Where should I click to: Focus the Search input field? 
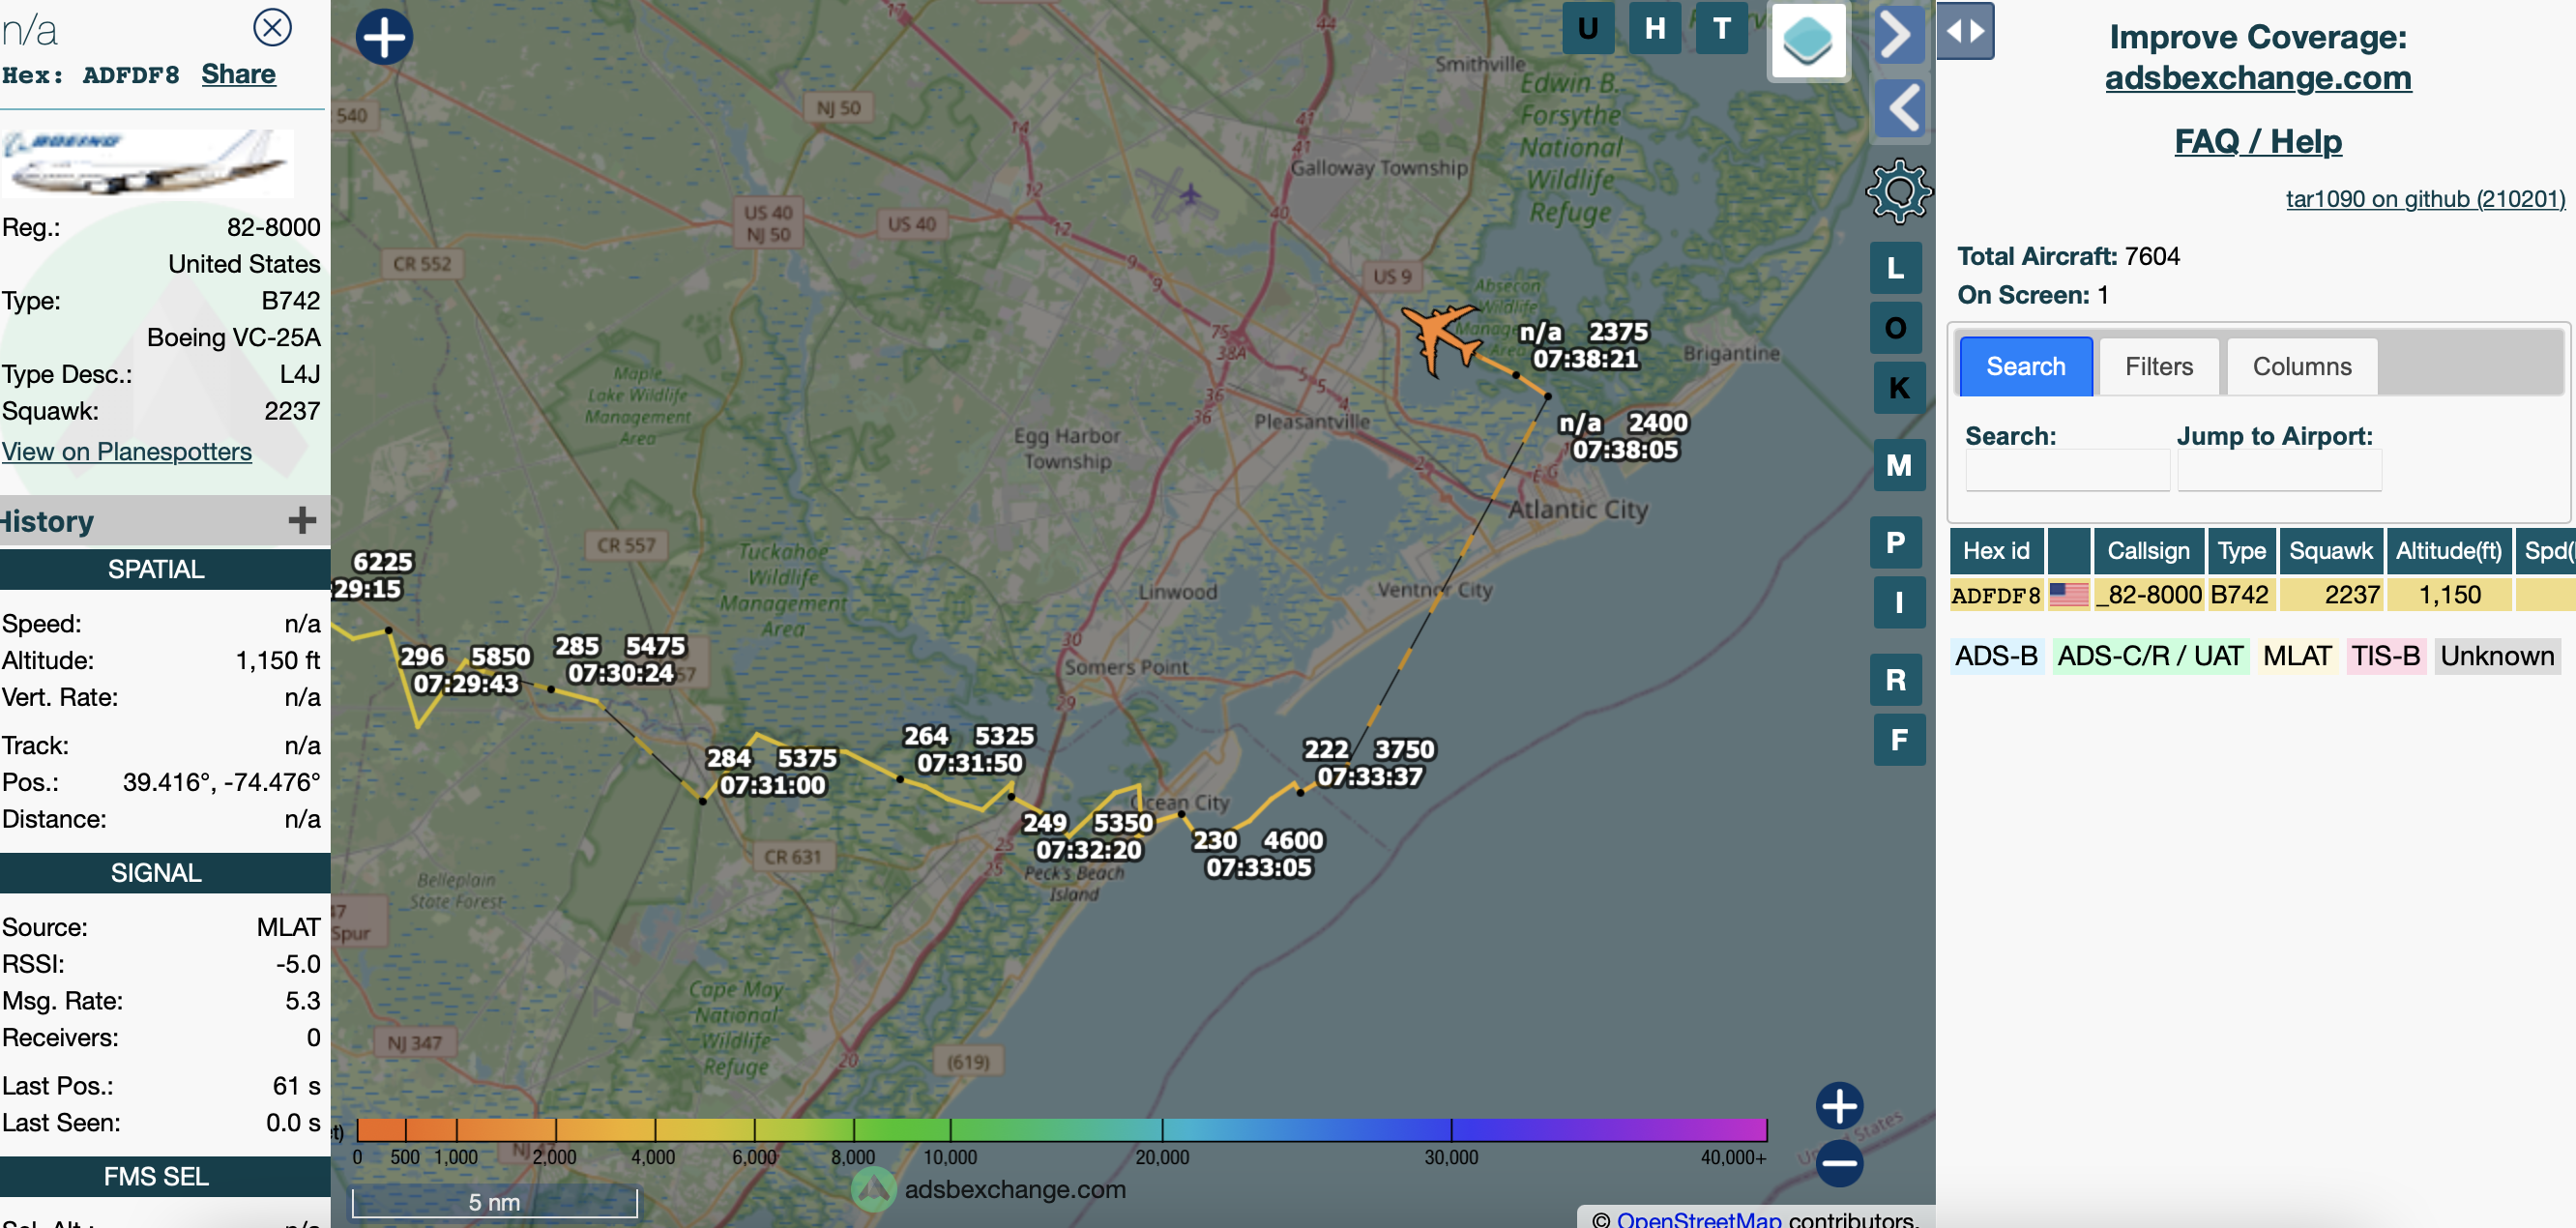pyautogui.click(x=2067, y=470)
